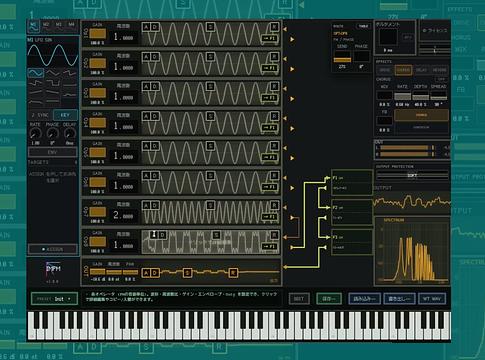Select the sawtooth LFO waveform shape

pyautogui.click(x=70, y=72)
